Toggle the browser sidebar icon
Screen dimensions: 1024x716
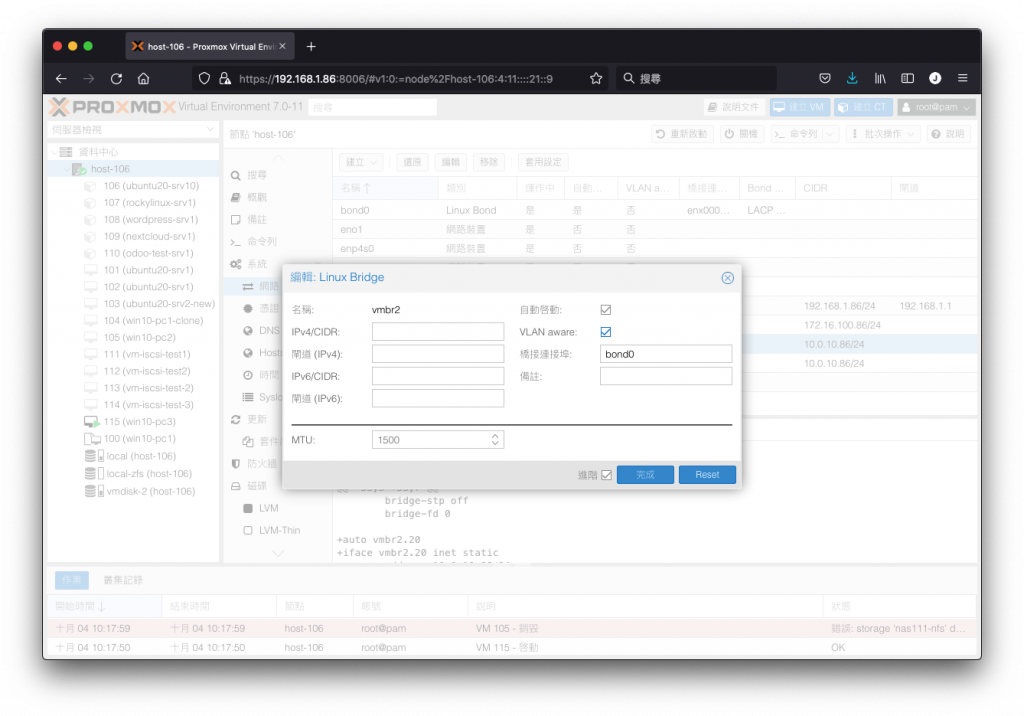907,78
